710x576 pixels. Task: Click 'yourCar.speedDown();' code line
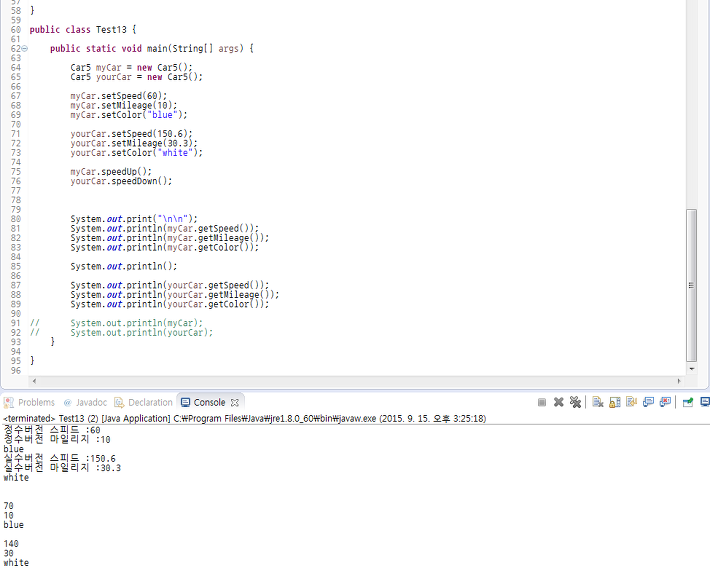point(121,181)
